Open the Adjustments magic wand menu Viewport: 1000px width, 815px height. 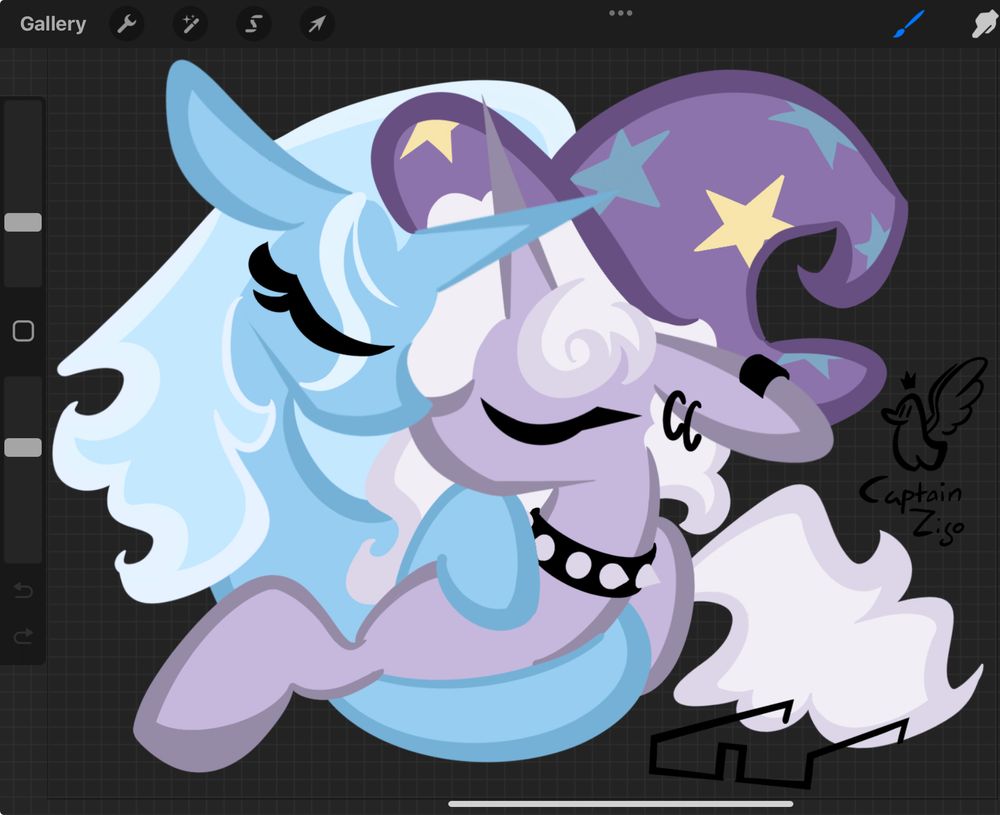190,24
